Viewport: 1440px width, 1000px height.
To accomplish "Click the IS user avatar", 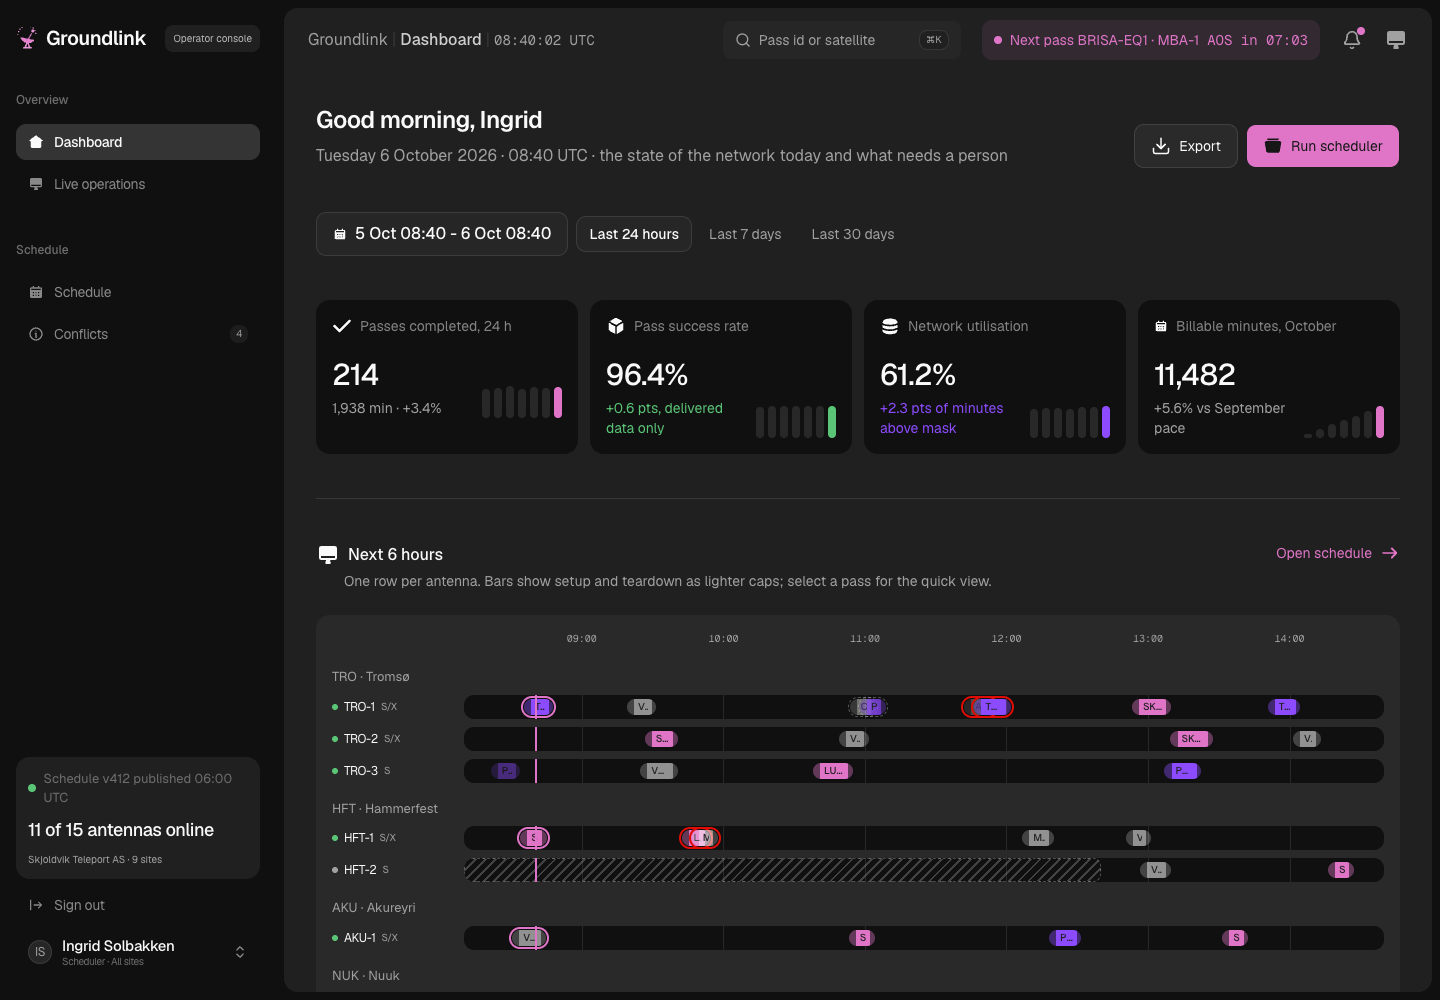I will point(40,952).
